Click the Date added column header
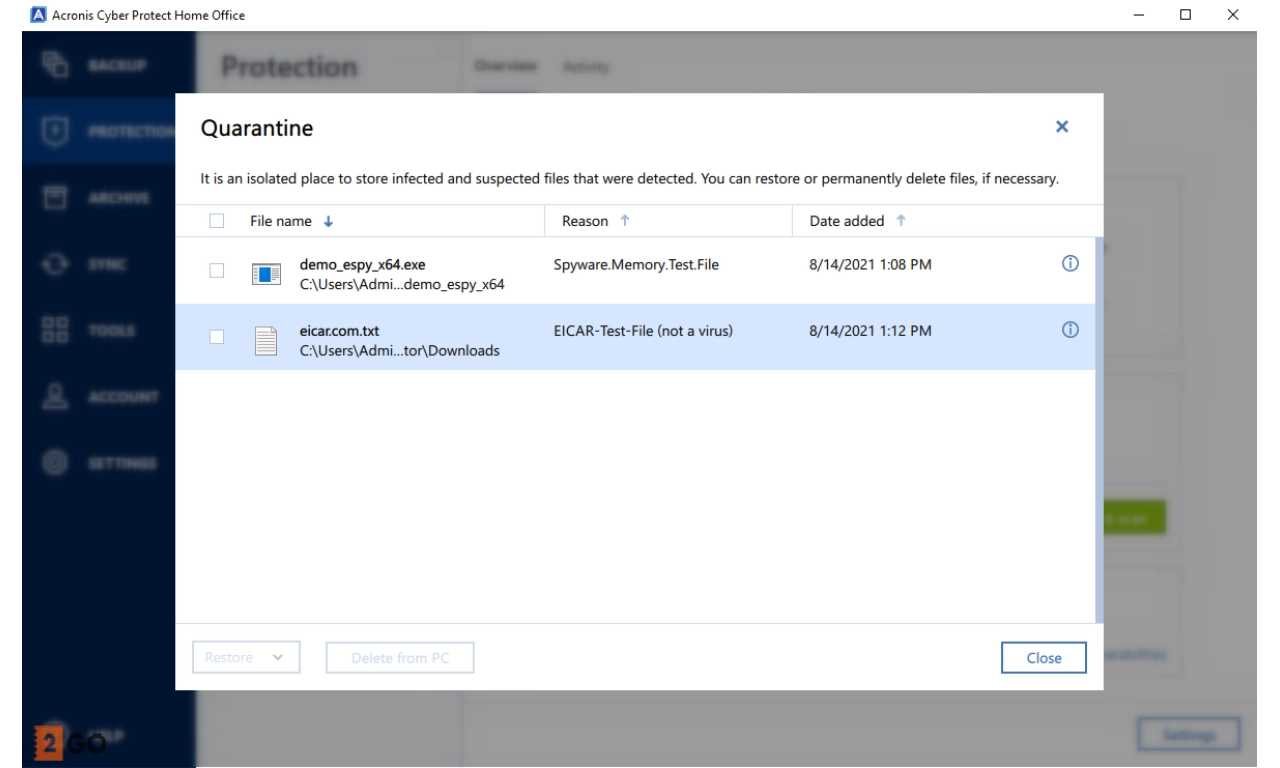Viewport: 1280px width, 768px height. (848, 221)
